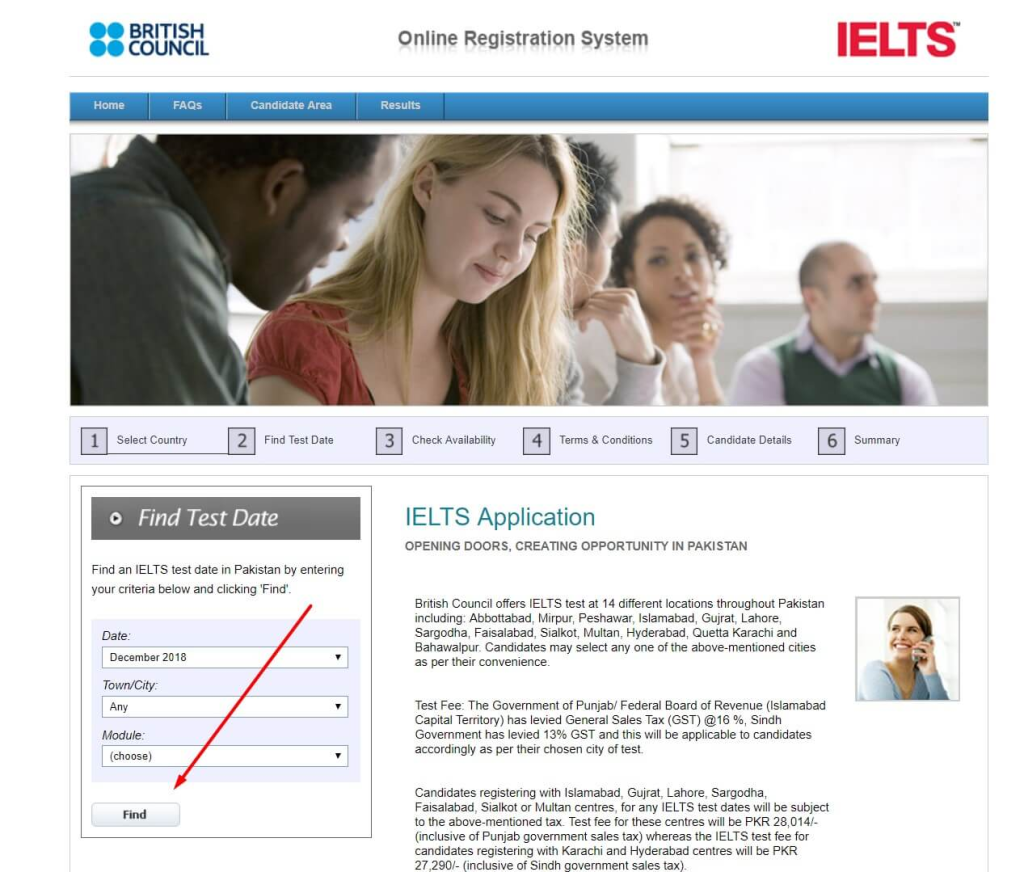Click the Select Country step link
1024x872 pixels.
point(152,440)
